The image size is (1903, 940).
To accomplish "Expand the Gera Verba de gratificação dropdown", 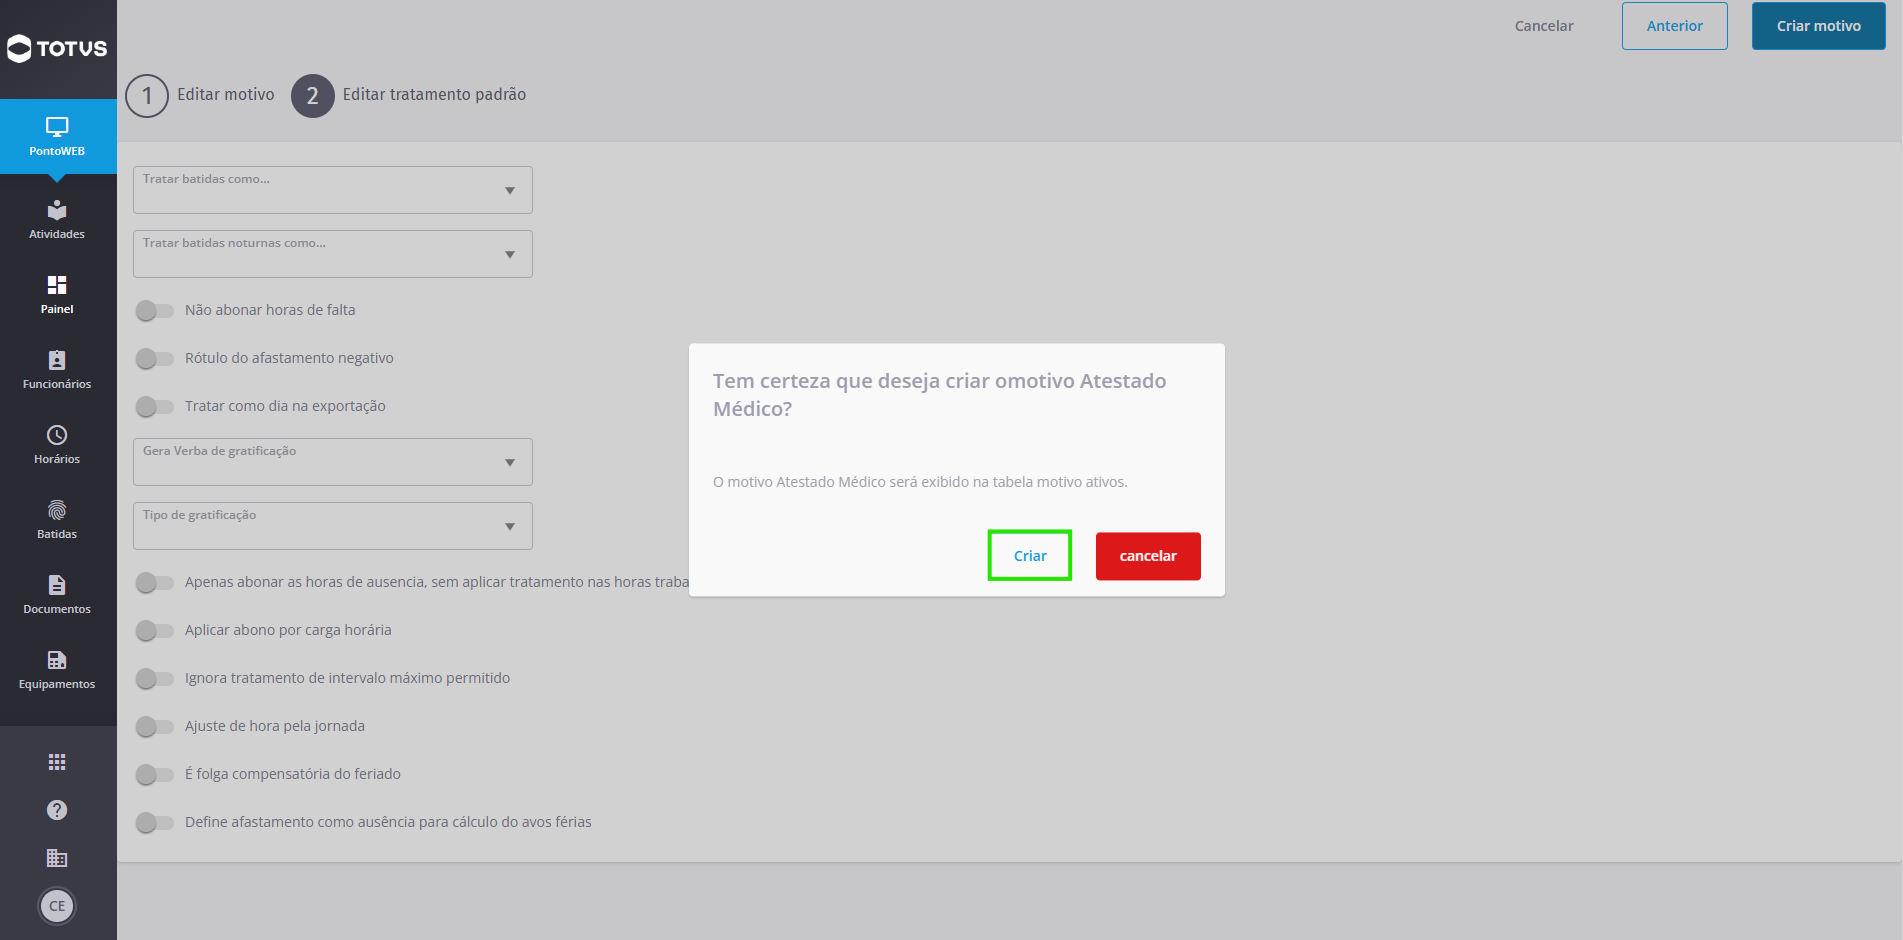I will (x=333, y=462).
